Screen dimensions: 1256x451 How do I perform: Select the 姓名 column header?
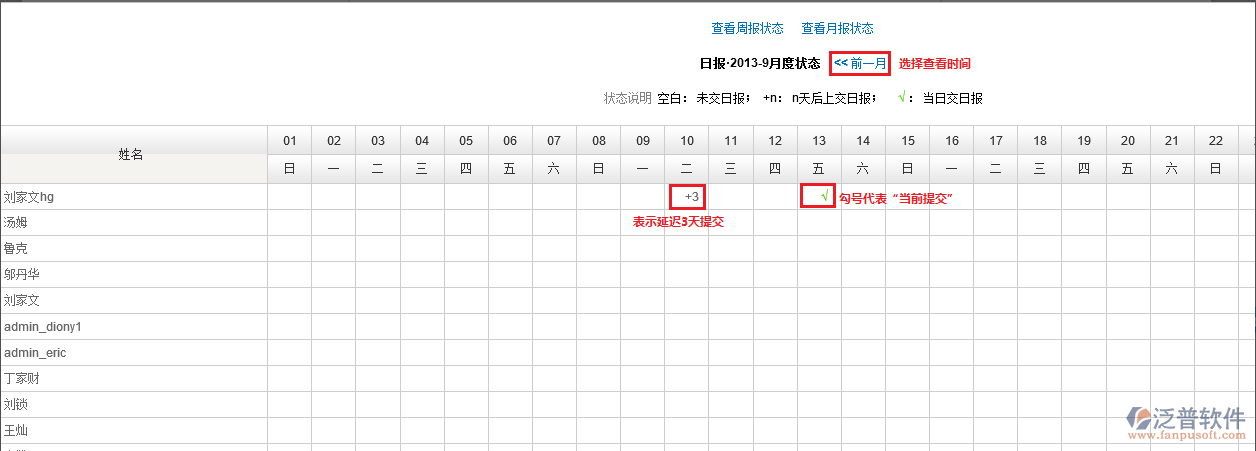point(131,154)
